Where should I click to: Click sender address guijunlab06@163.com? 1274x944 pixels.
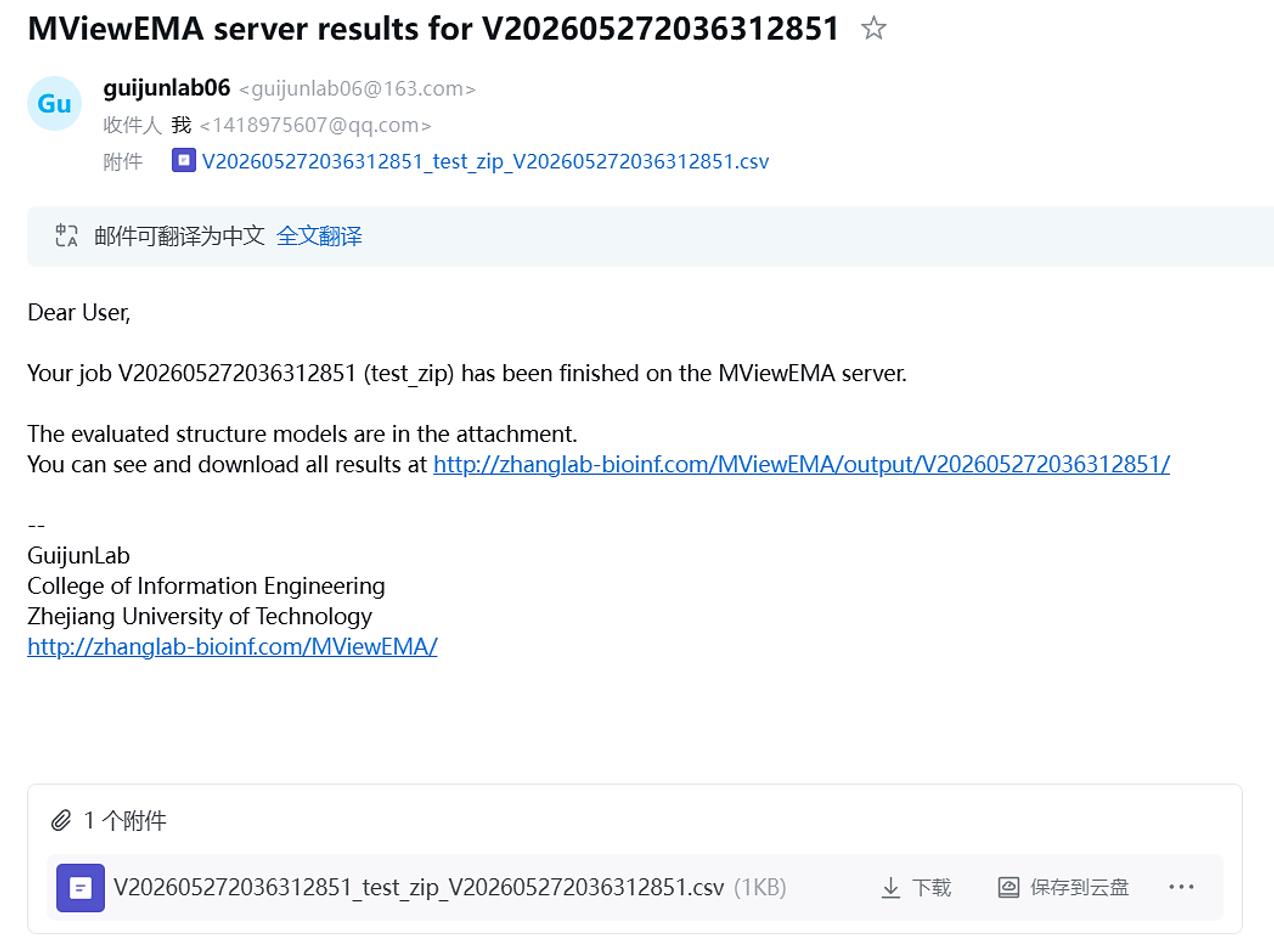[x=357, y=89]
